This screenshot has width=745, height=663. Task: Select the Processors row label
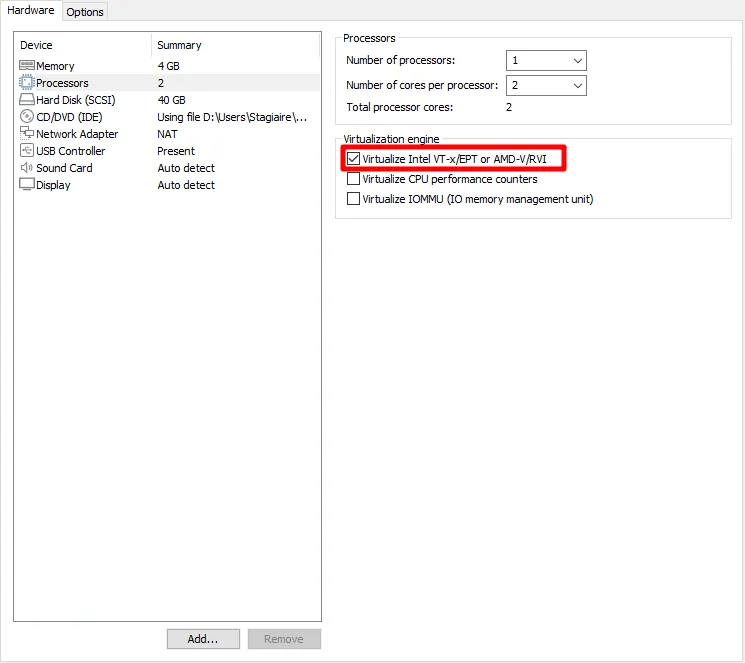tap(62, 83)
